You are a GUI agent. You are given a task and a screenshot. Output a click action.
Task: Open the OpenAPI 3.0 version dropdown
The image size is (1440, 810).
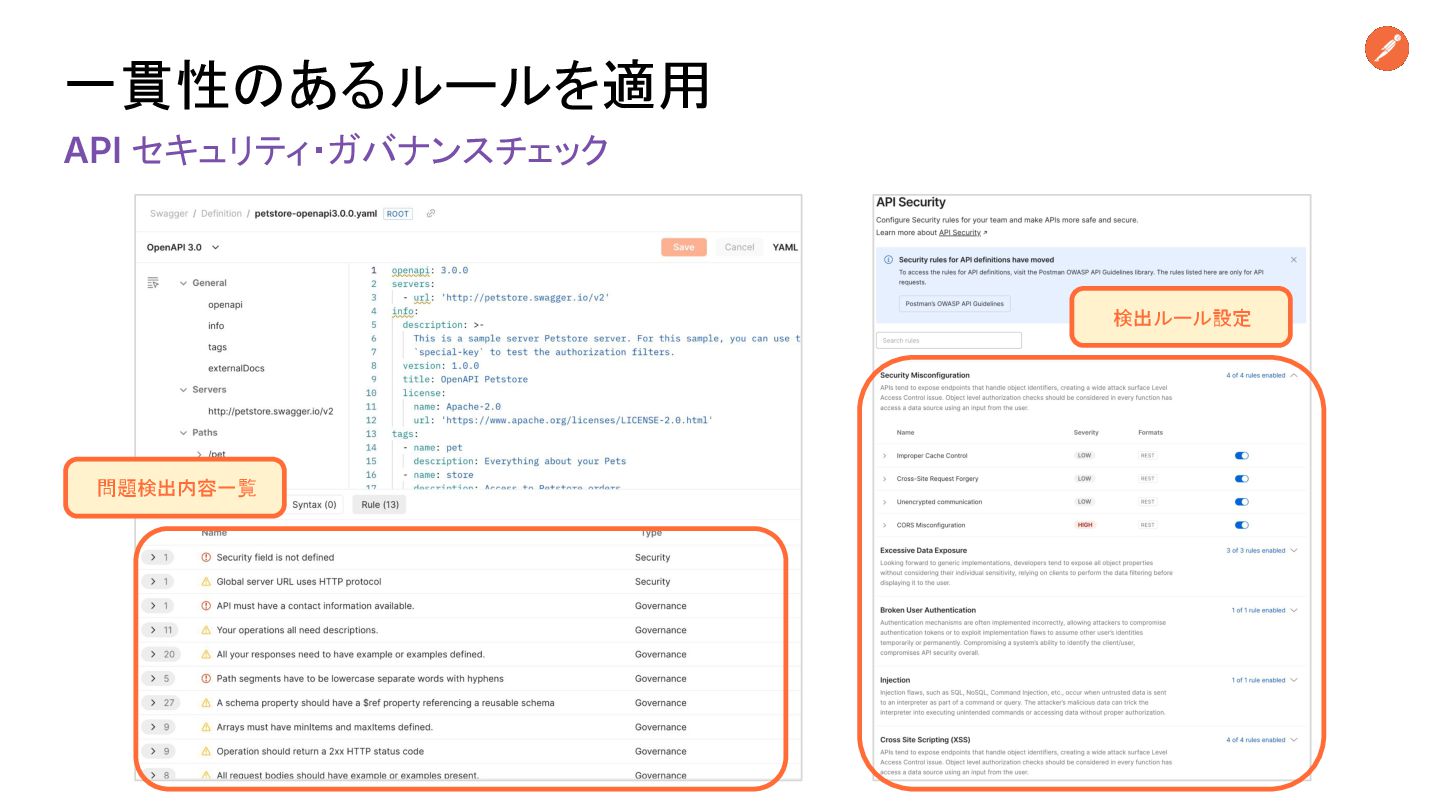tap(183, 247)
